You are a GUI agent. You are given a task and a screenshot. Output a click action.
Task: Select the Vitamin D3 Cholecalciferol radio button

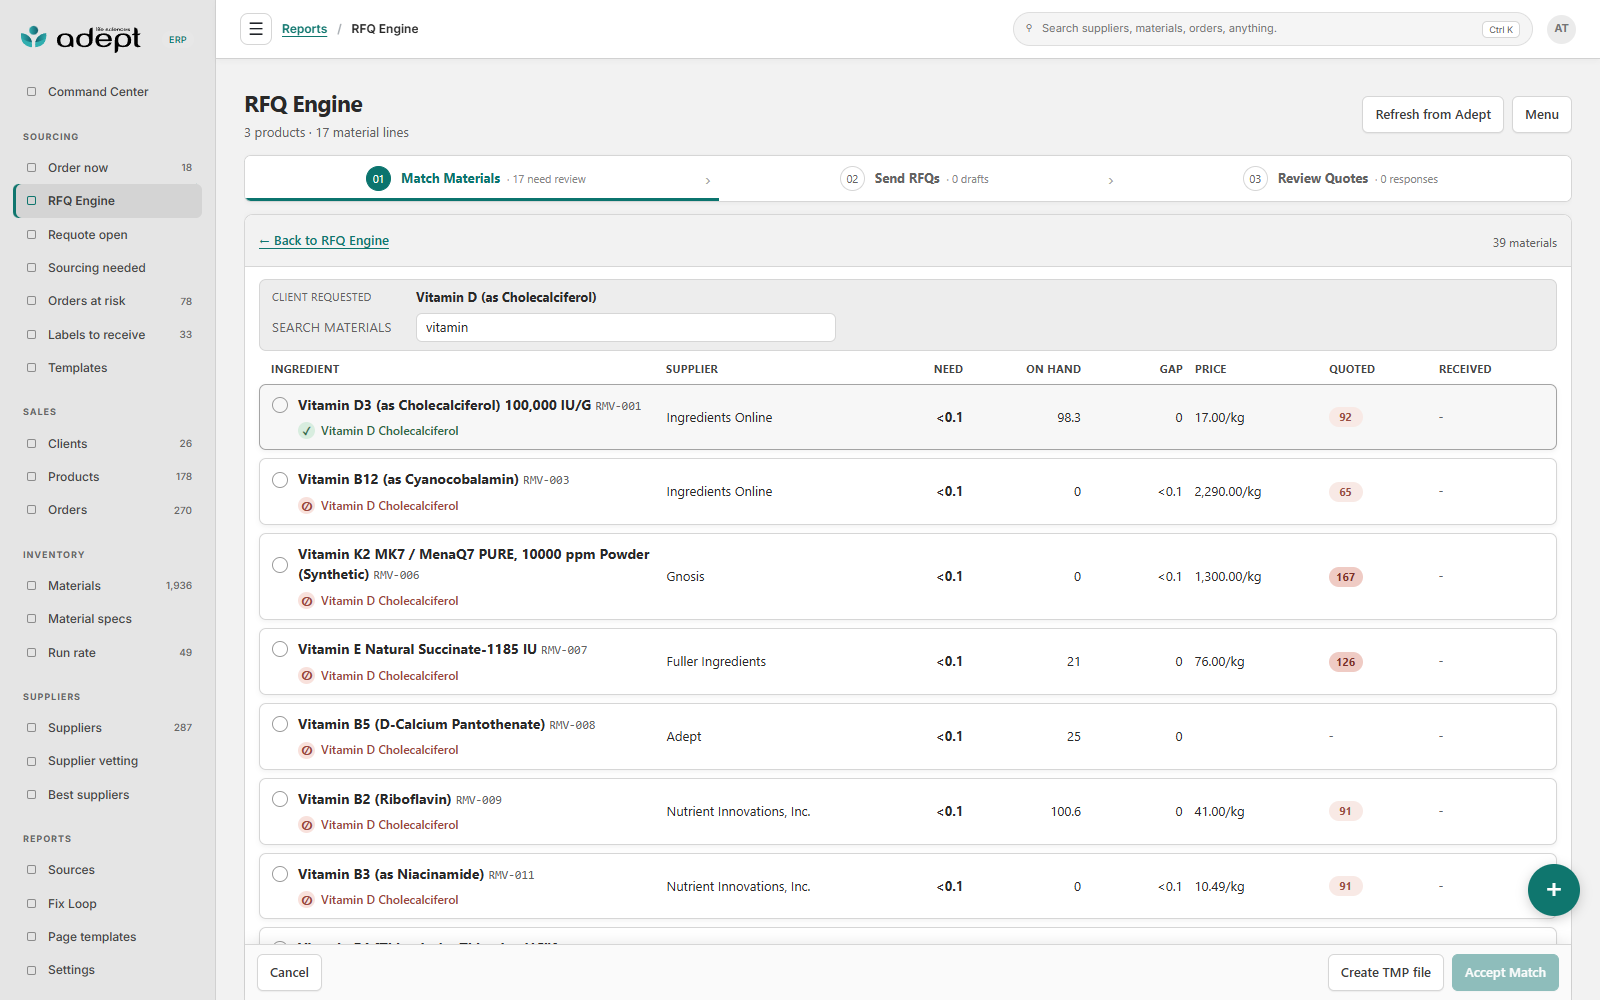[x=280, y=405]
